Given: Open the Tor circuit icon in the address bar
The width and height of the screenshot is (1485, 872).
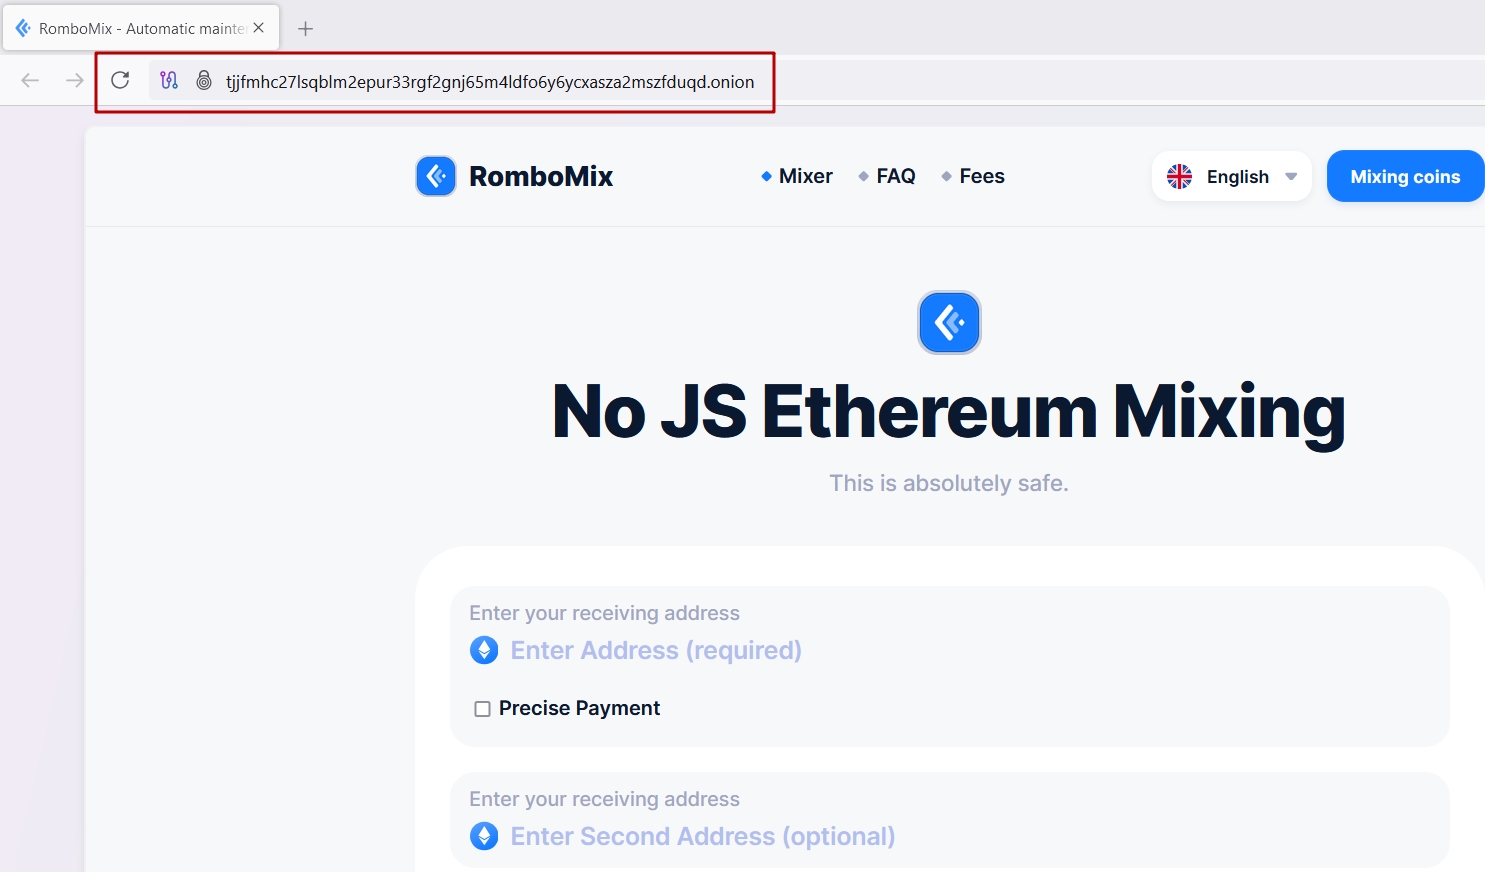Looking at the screenshot, I should coord(169,81).
